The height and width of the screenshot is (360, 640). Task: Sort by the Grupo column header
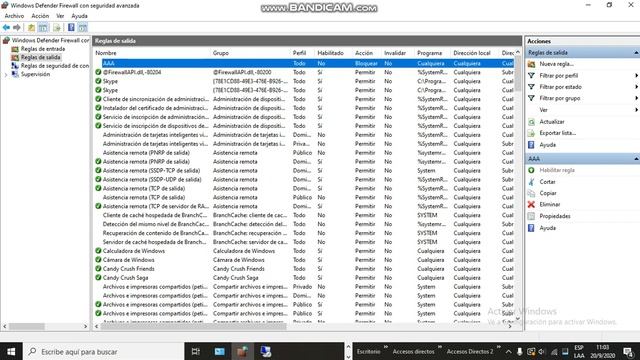[250, 53]
